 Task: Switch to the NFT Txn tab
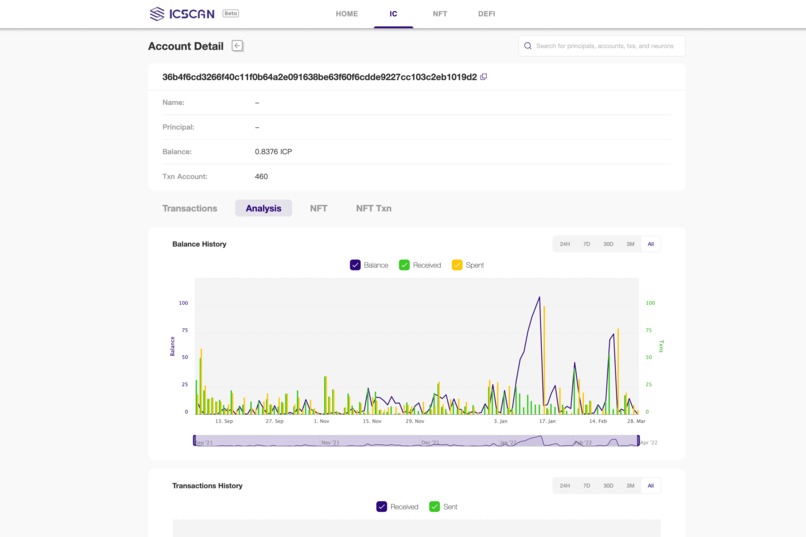tap(374, 208)
